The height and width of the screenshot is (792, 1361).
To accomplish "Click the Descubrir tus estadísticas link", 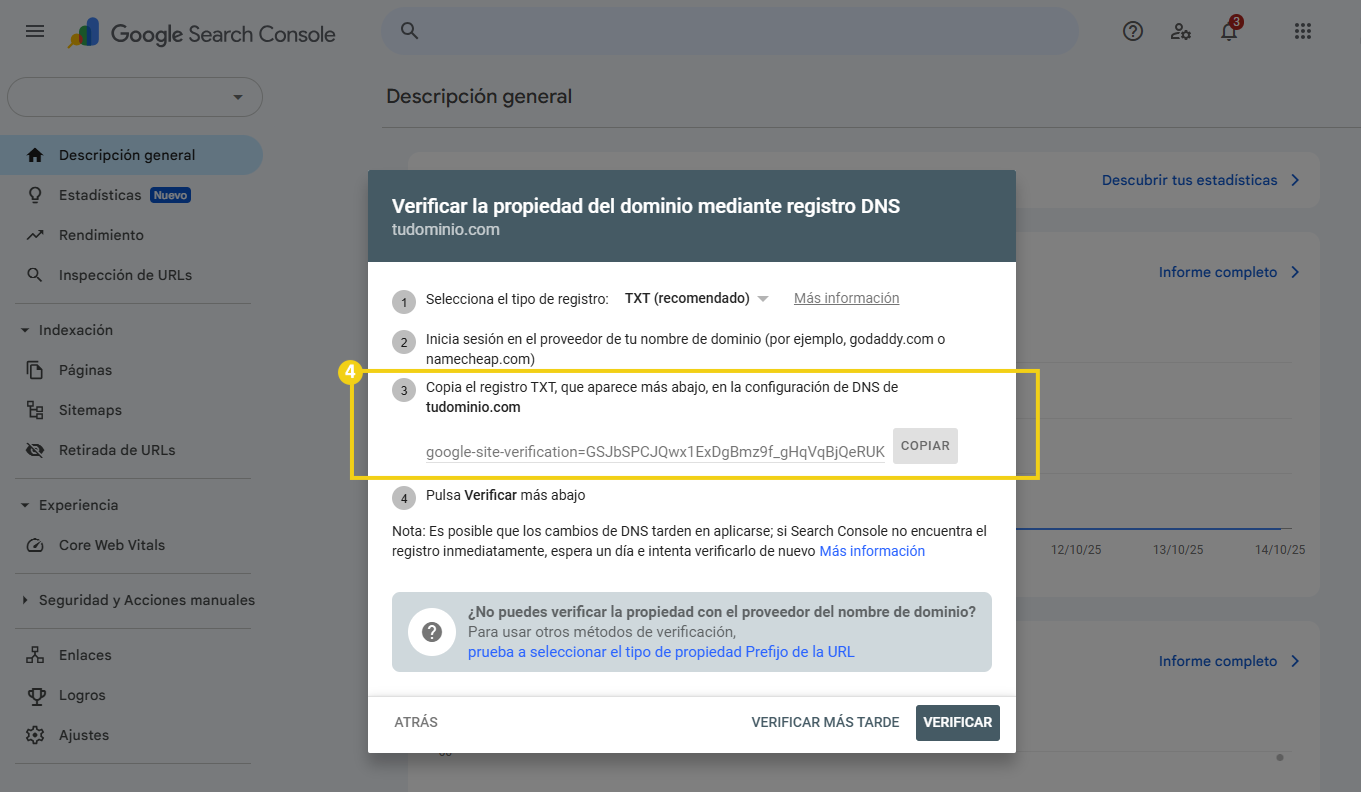I will [1189, 180].
